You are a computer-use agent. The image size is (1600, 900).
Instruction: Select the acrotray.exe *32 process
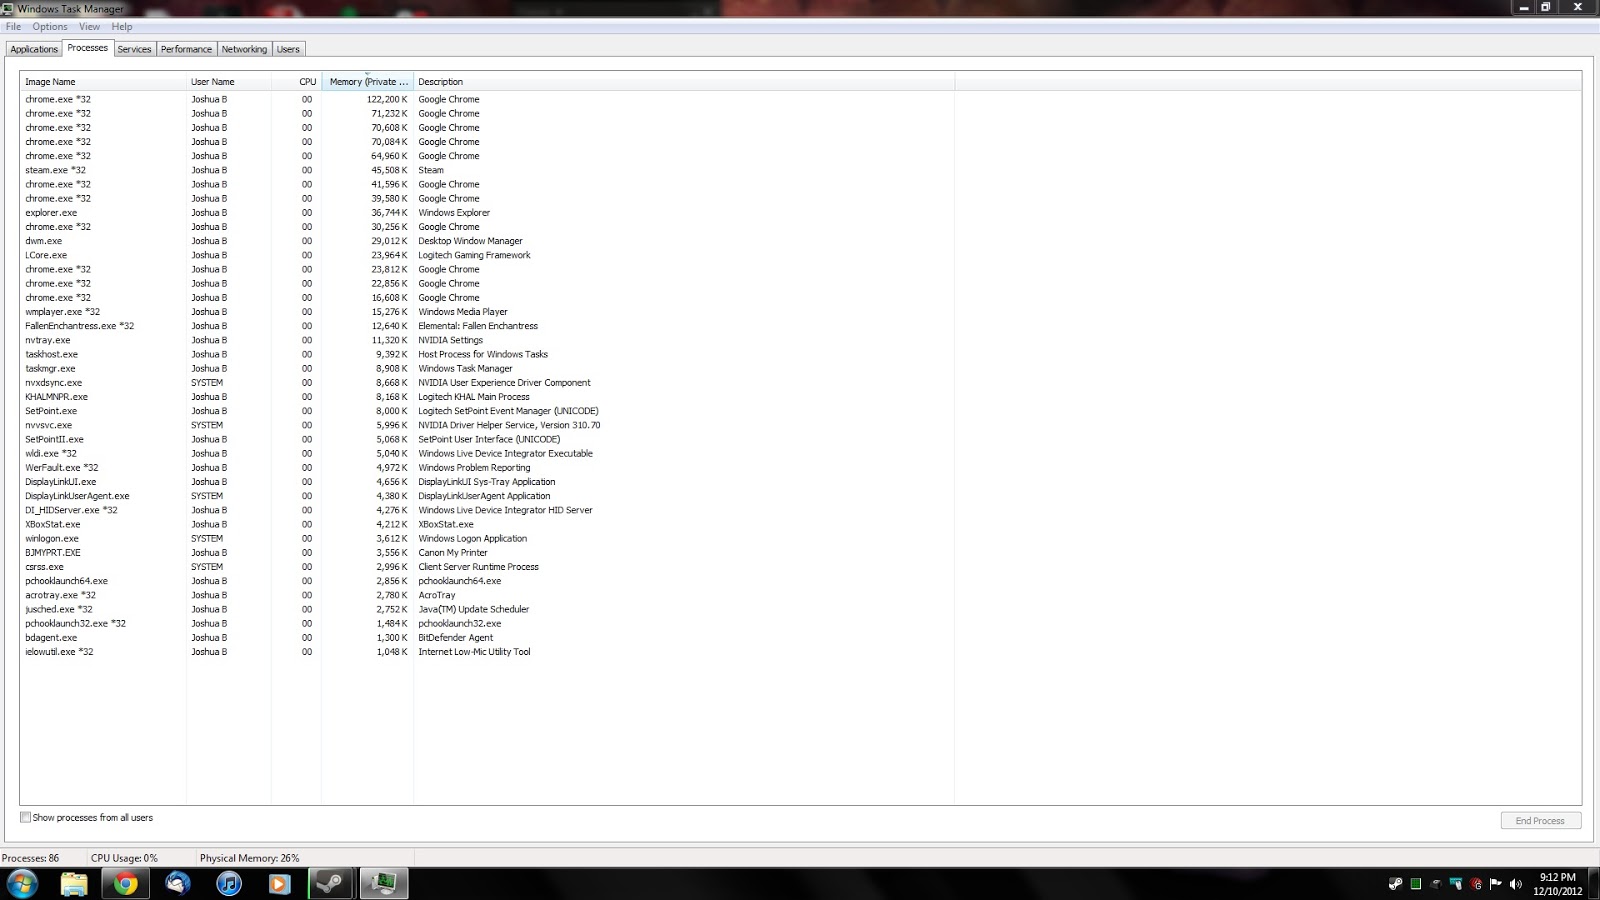point(60,595)
